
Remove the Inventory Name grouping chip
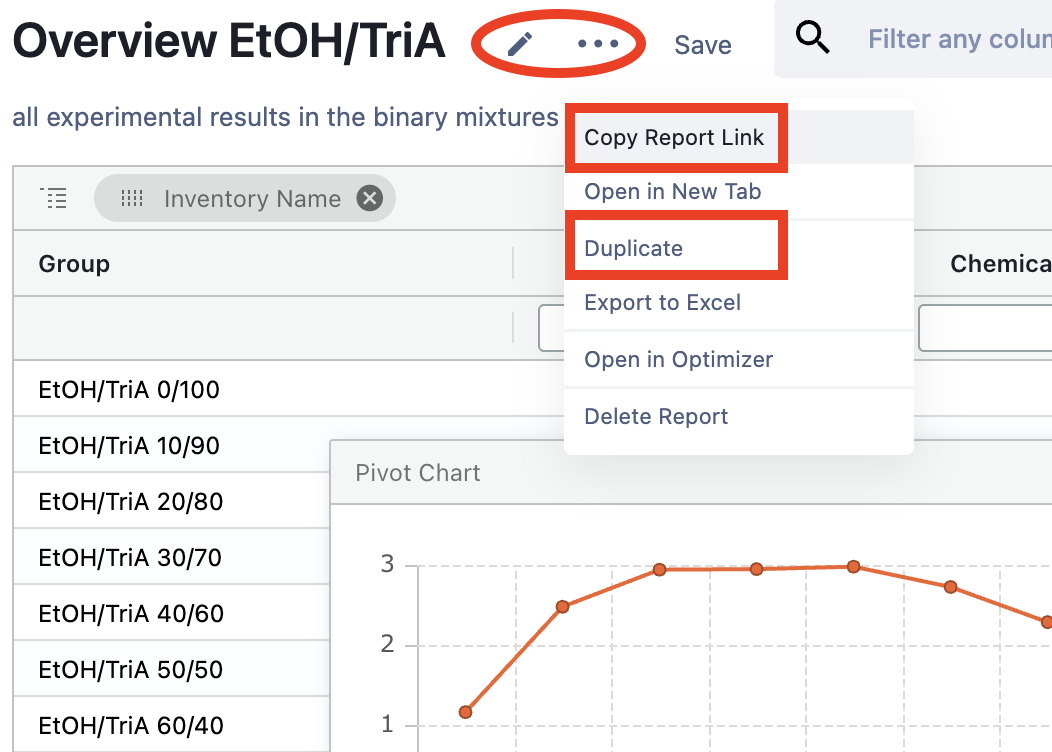370,199
